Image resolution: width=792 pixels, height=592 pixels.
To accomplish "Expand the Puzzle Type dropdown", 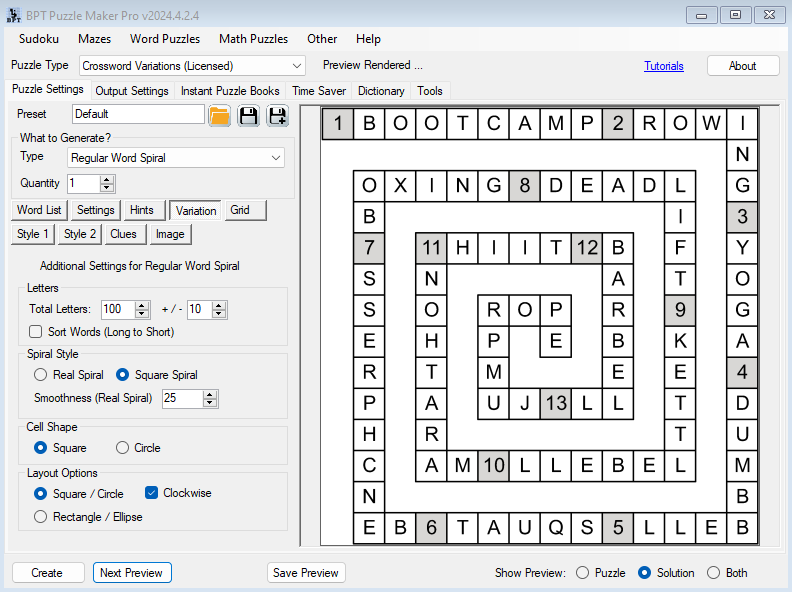I will click(x=296, y=66).
